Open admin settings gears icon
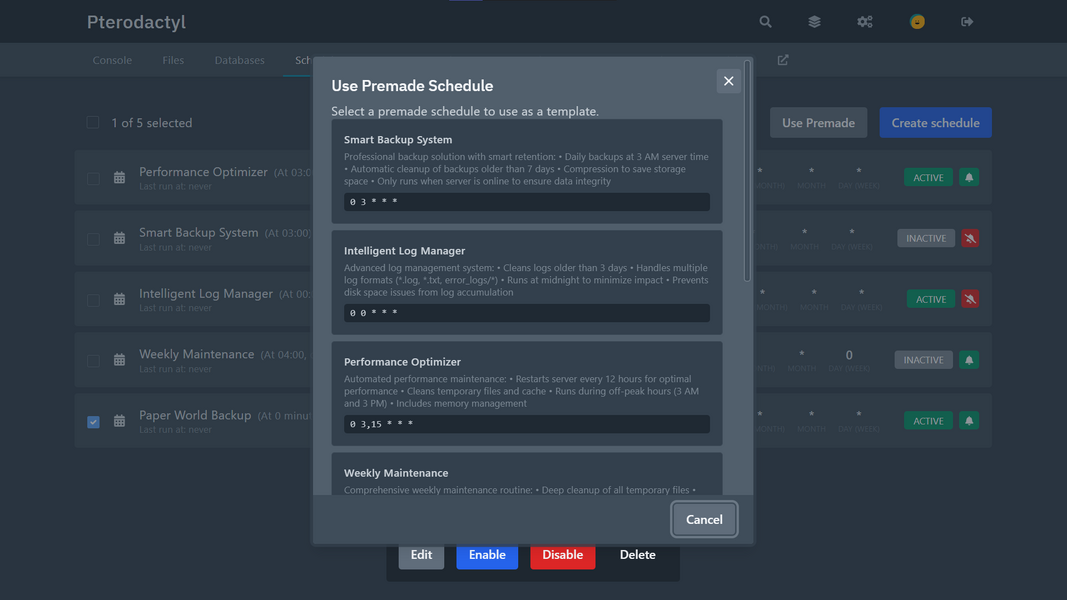This screenshot has height=600, width=1067. pyautogui.click(x=864, y=22)
